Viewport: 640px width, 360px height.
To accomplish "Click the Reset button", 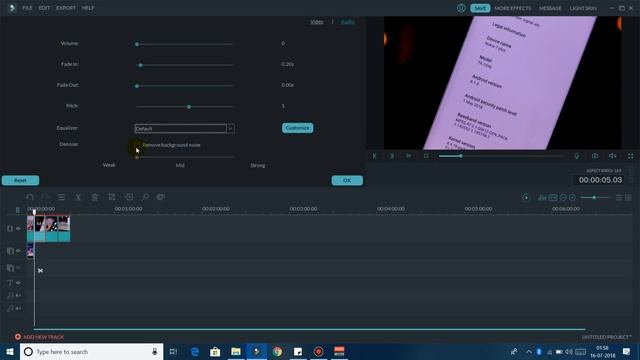I will (20, 180).
